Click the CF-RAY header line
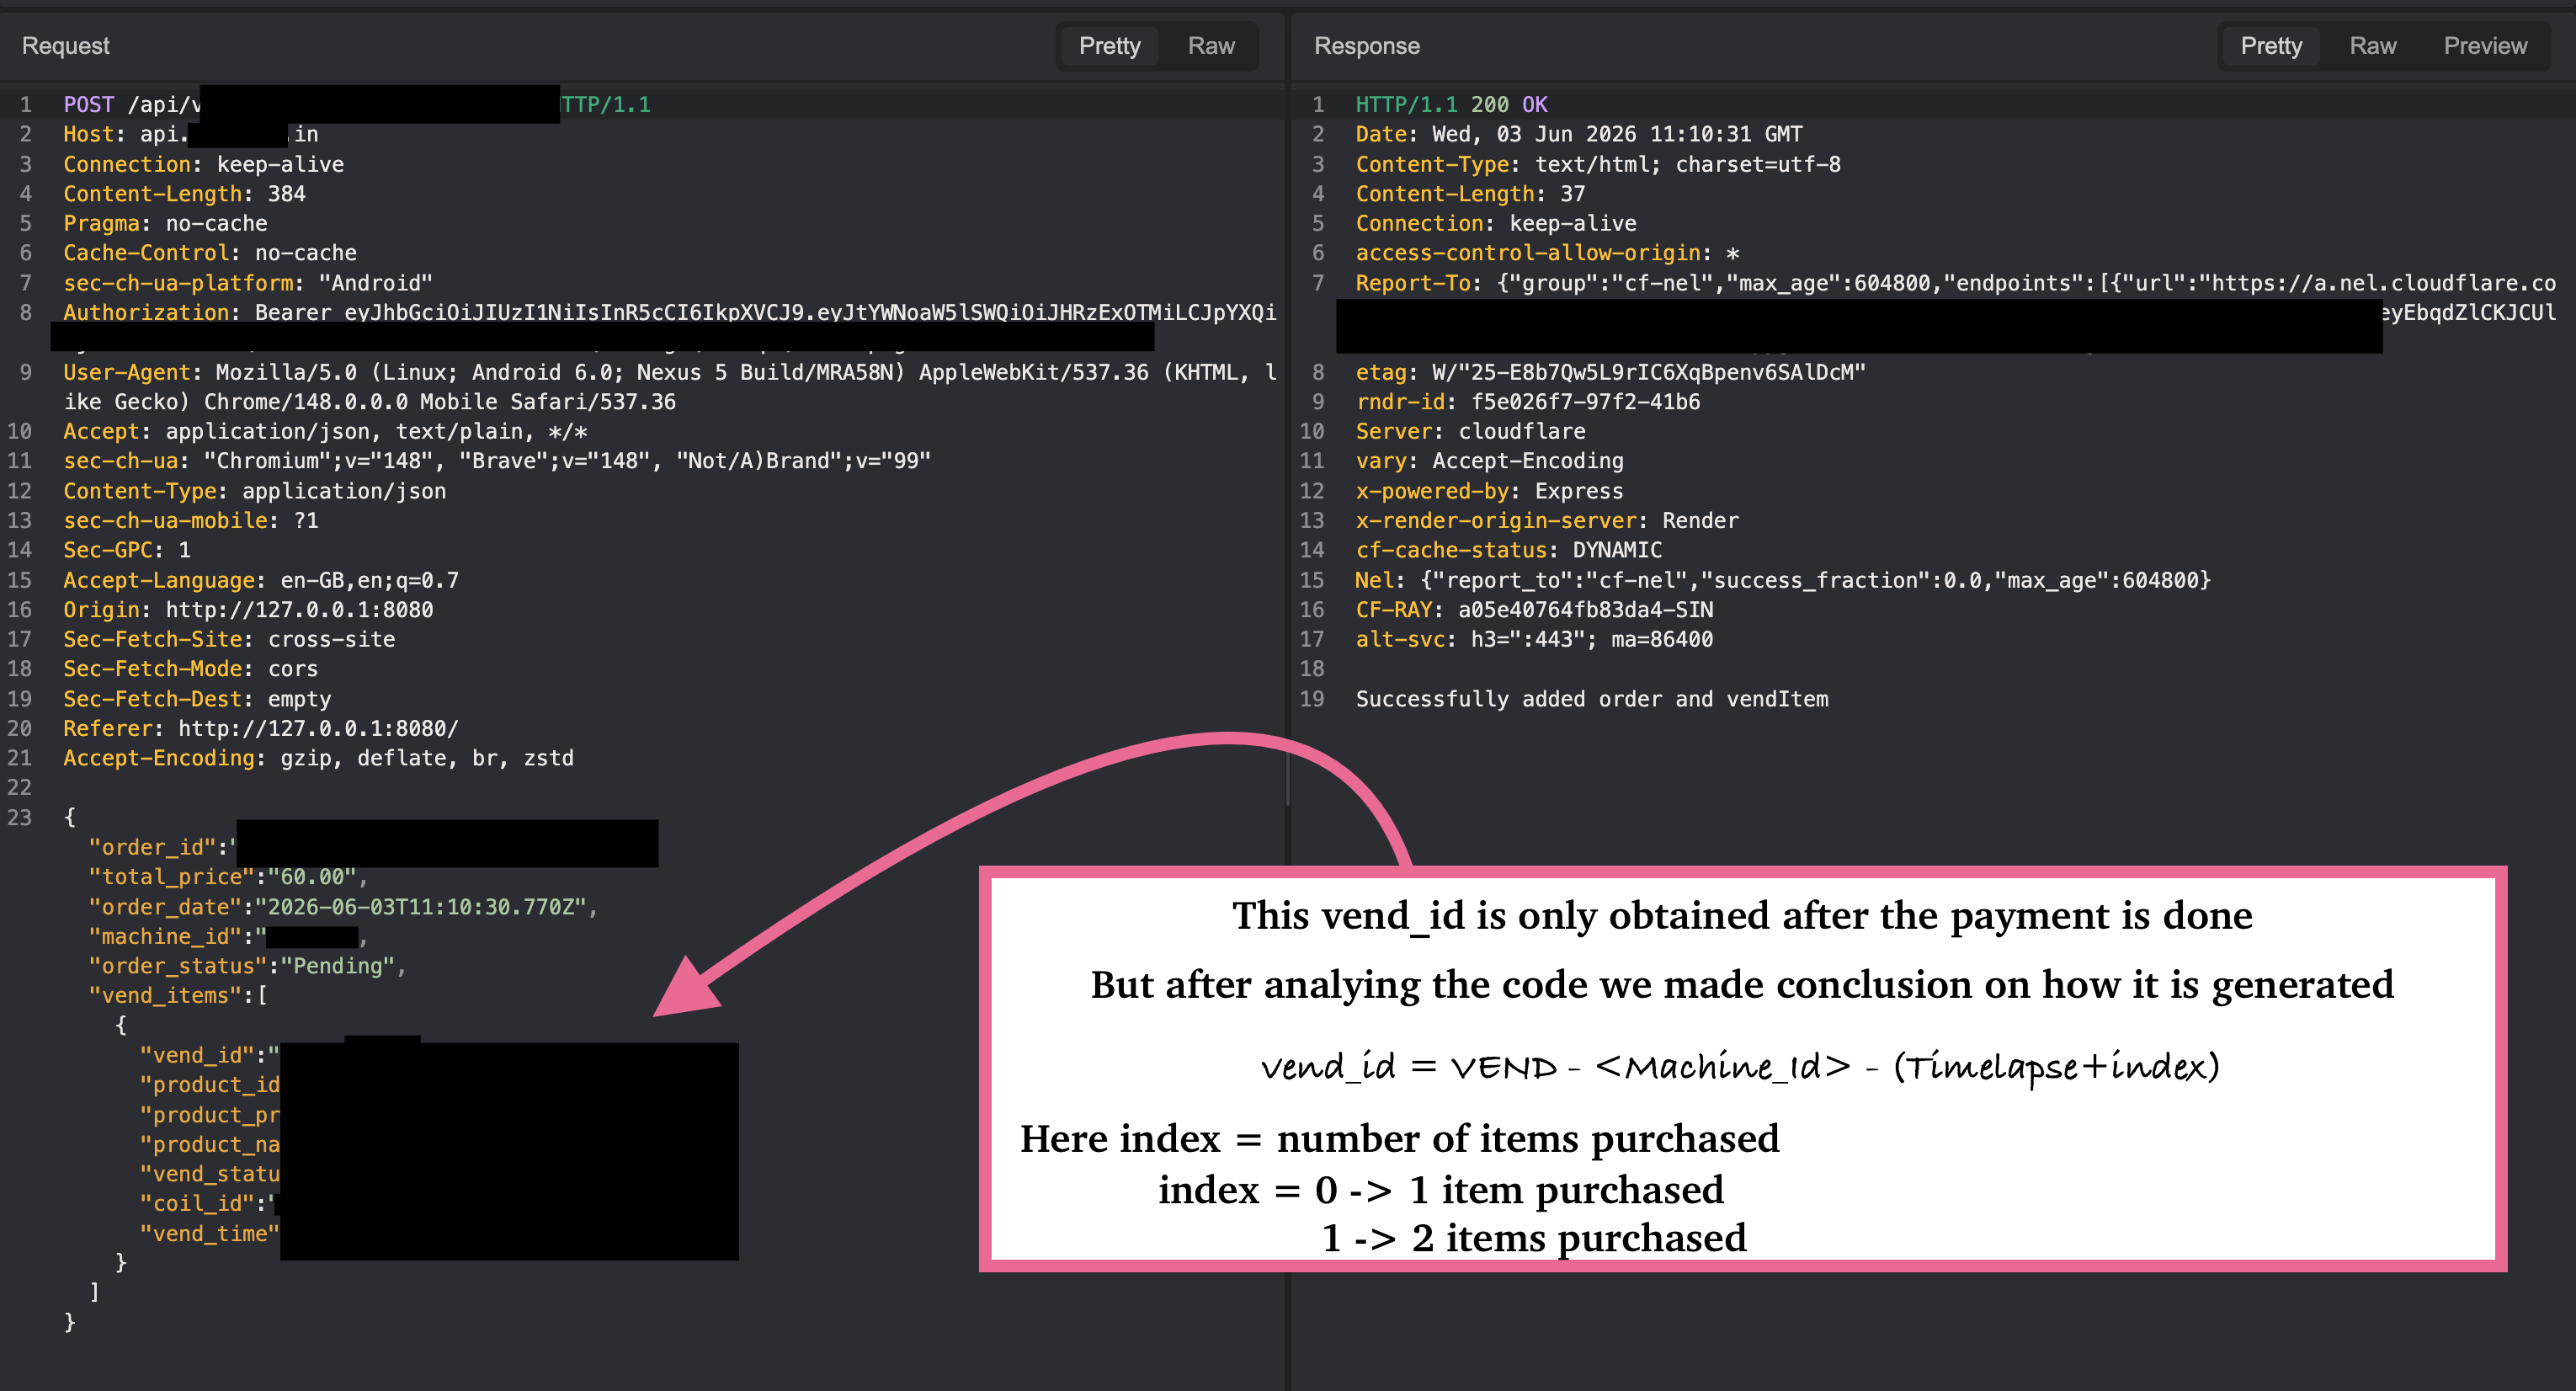 [1534, 610]
